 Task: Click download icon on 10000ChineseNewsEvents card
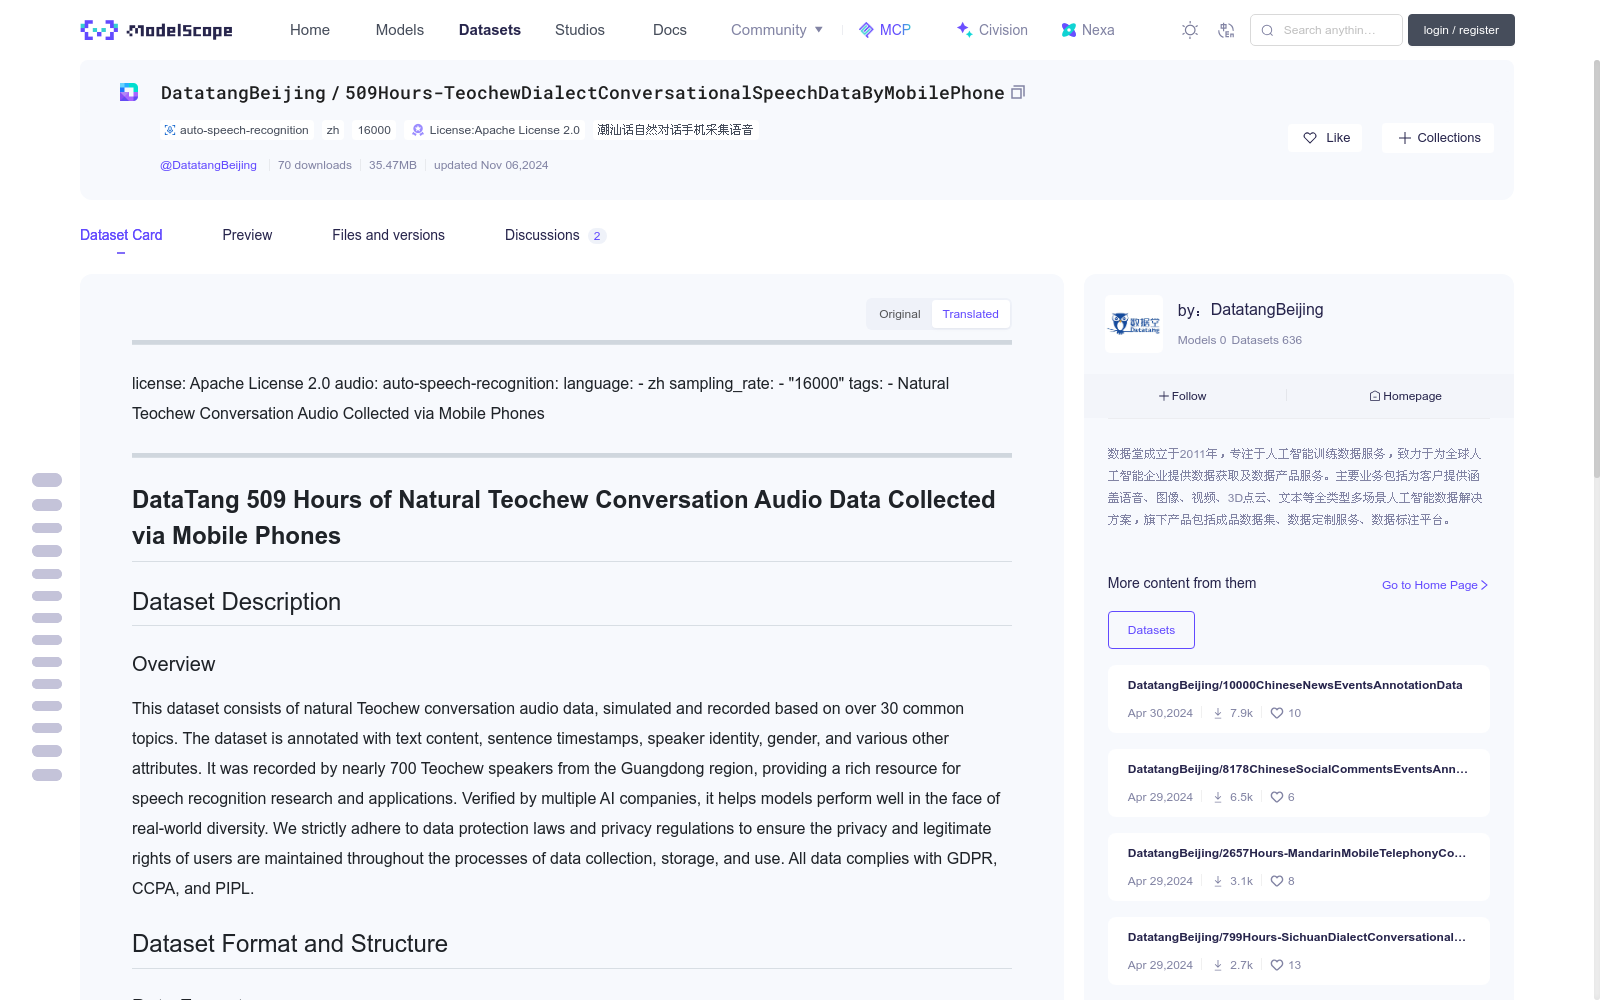pos(1218,713)
